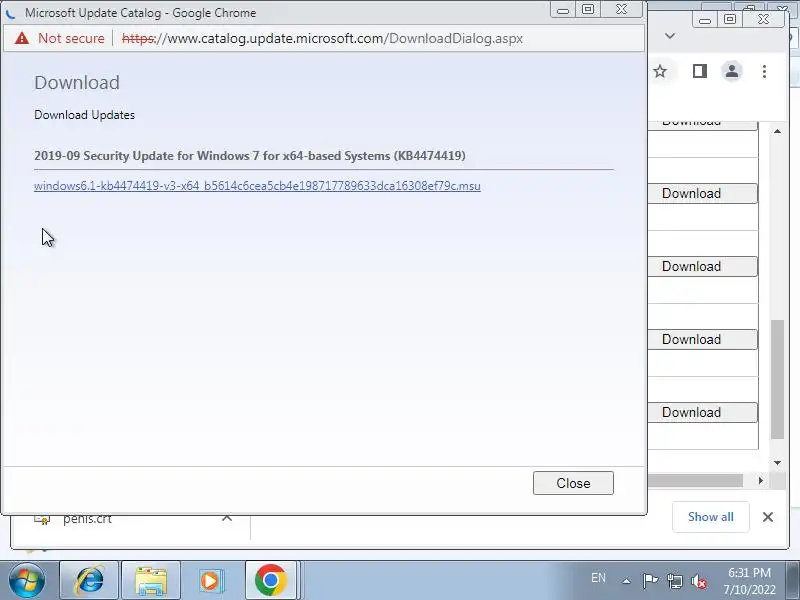
Task: Open the Chrome profile avatar icon
Action: (x=732, y=71)
